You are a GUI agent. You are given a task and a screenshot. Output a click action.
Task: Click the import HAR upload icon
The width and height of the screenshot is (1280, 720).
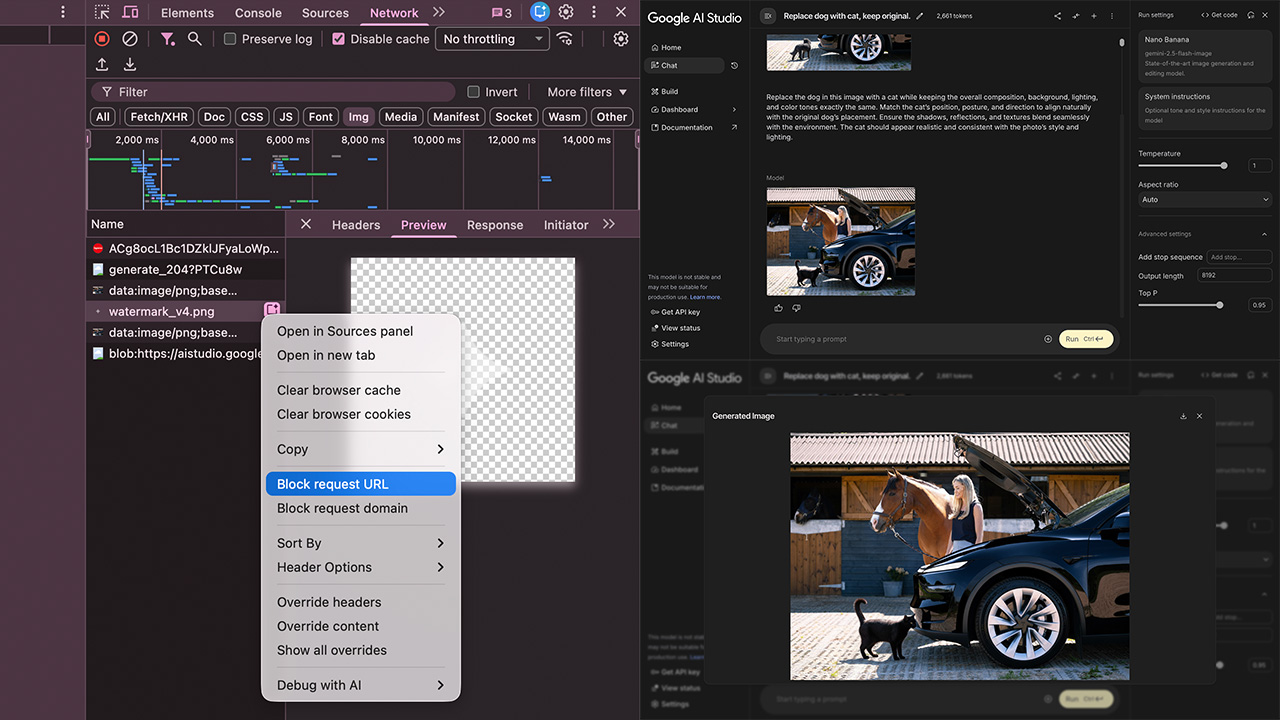click(102, 64)
